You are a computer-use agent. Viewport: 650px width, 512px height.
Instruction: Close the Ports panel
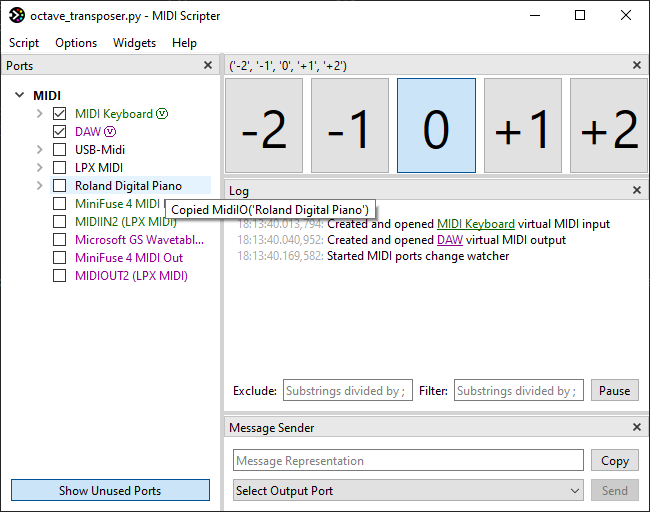[x=208, y=66]
